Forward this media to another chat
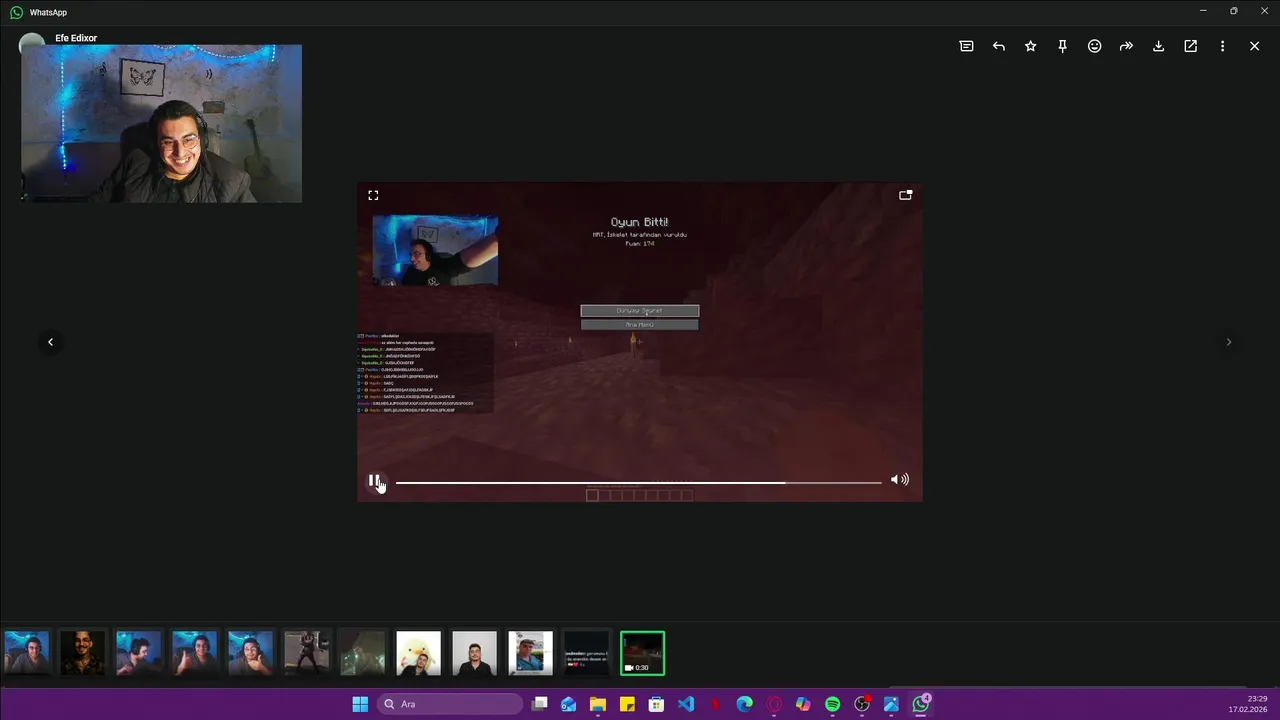The image size is (1280, 720). coord(1126,46)
